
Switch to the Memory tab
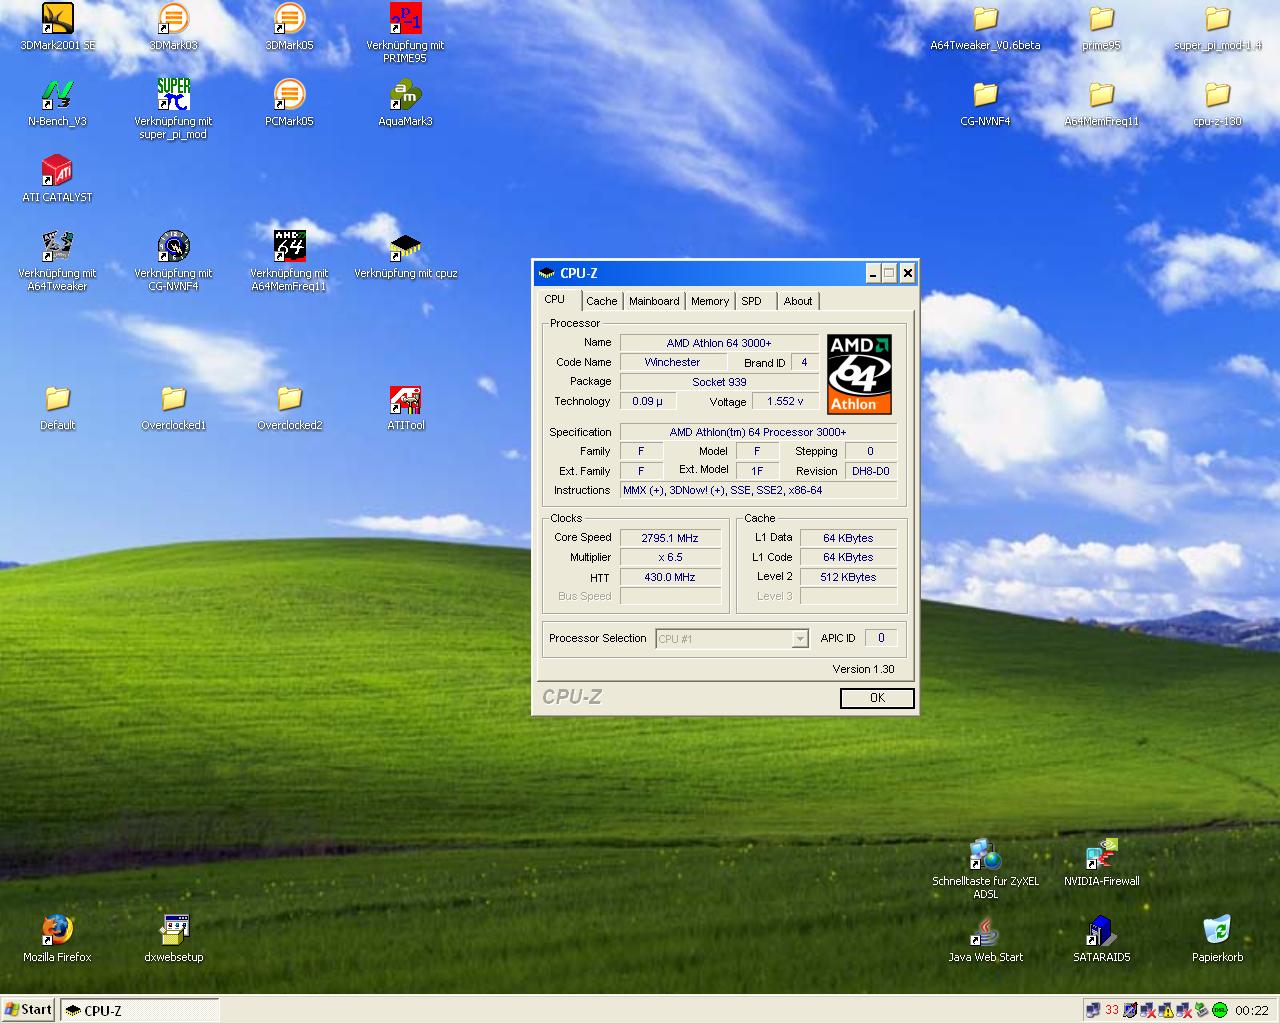pos(710,301)
